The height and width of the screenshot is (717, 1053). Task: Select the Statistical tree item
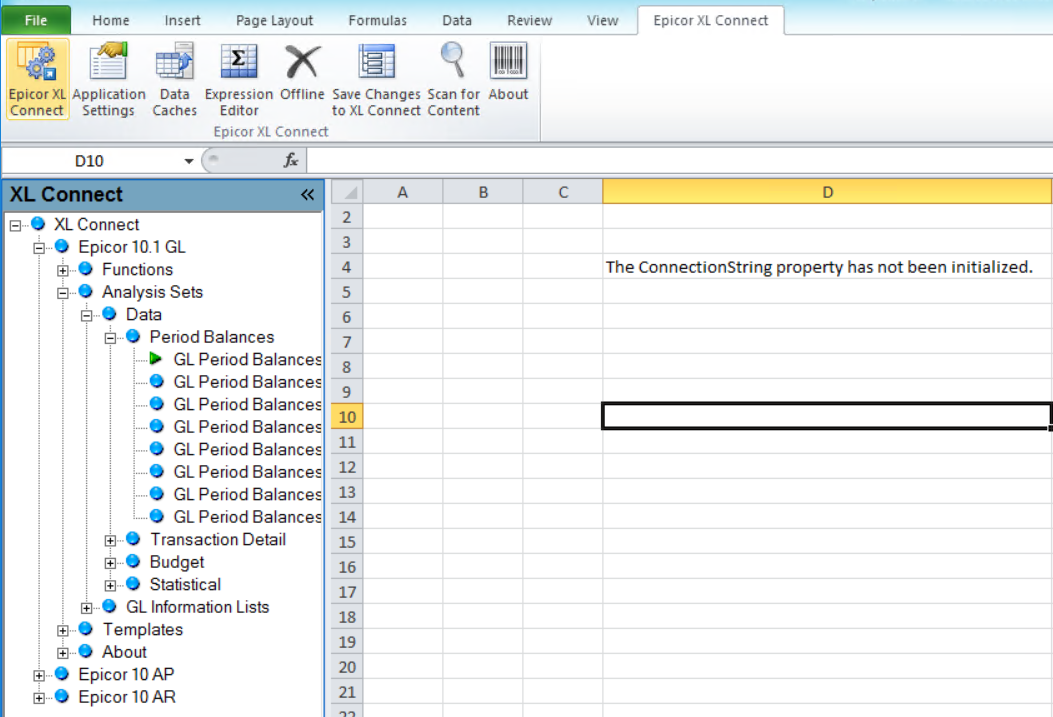pyautogui.click(x=185, y=584)
